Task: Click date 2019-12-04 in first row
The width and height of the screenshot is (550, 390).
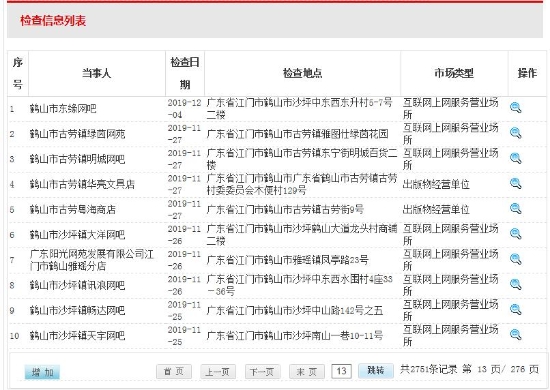Action: 185,109
